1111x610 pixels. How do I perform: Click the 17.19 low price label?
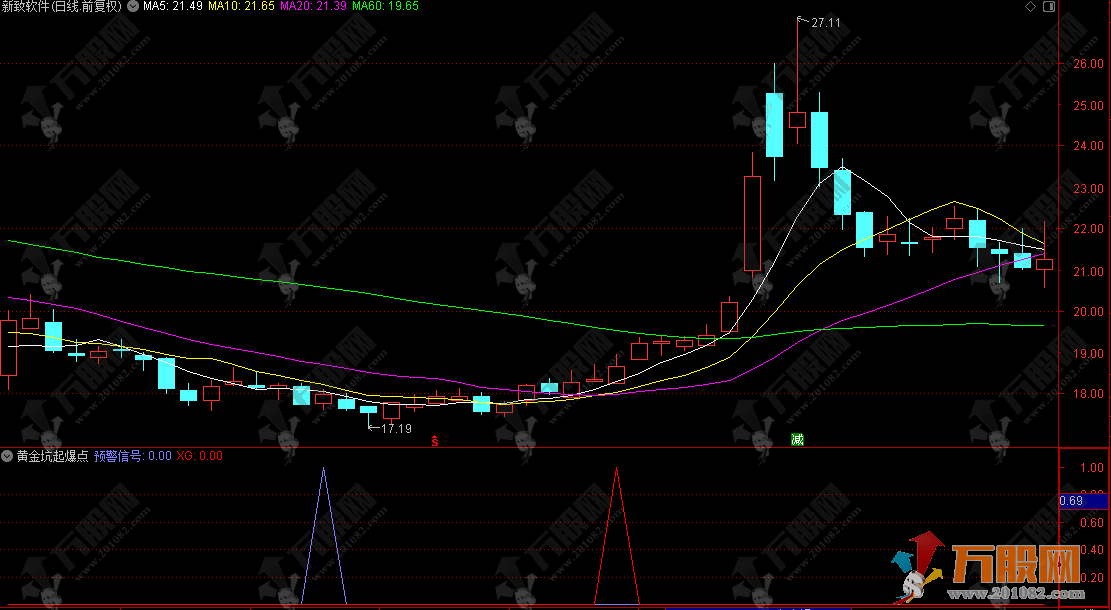click(396, 429)
